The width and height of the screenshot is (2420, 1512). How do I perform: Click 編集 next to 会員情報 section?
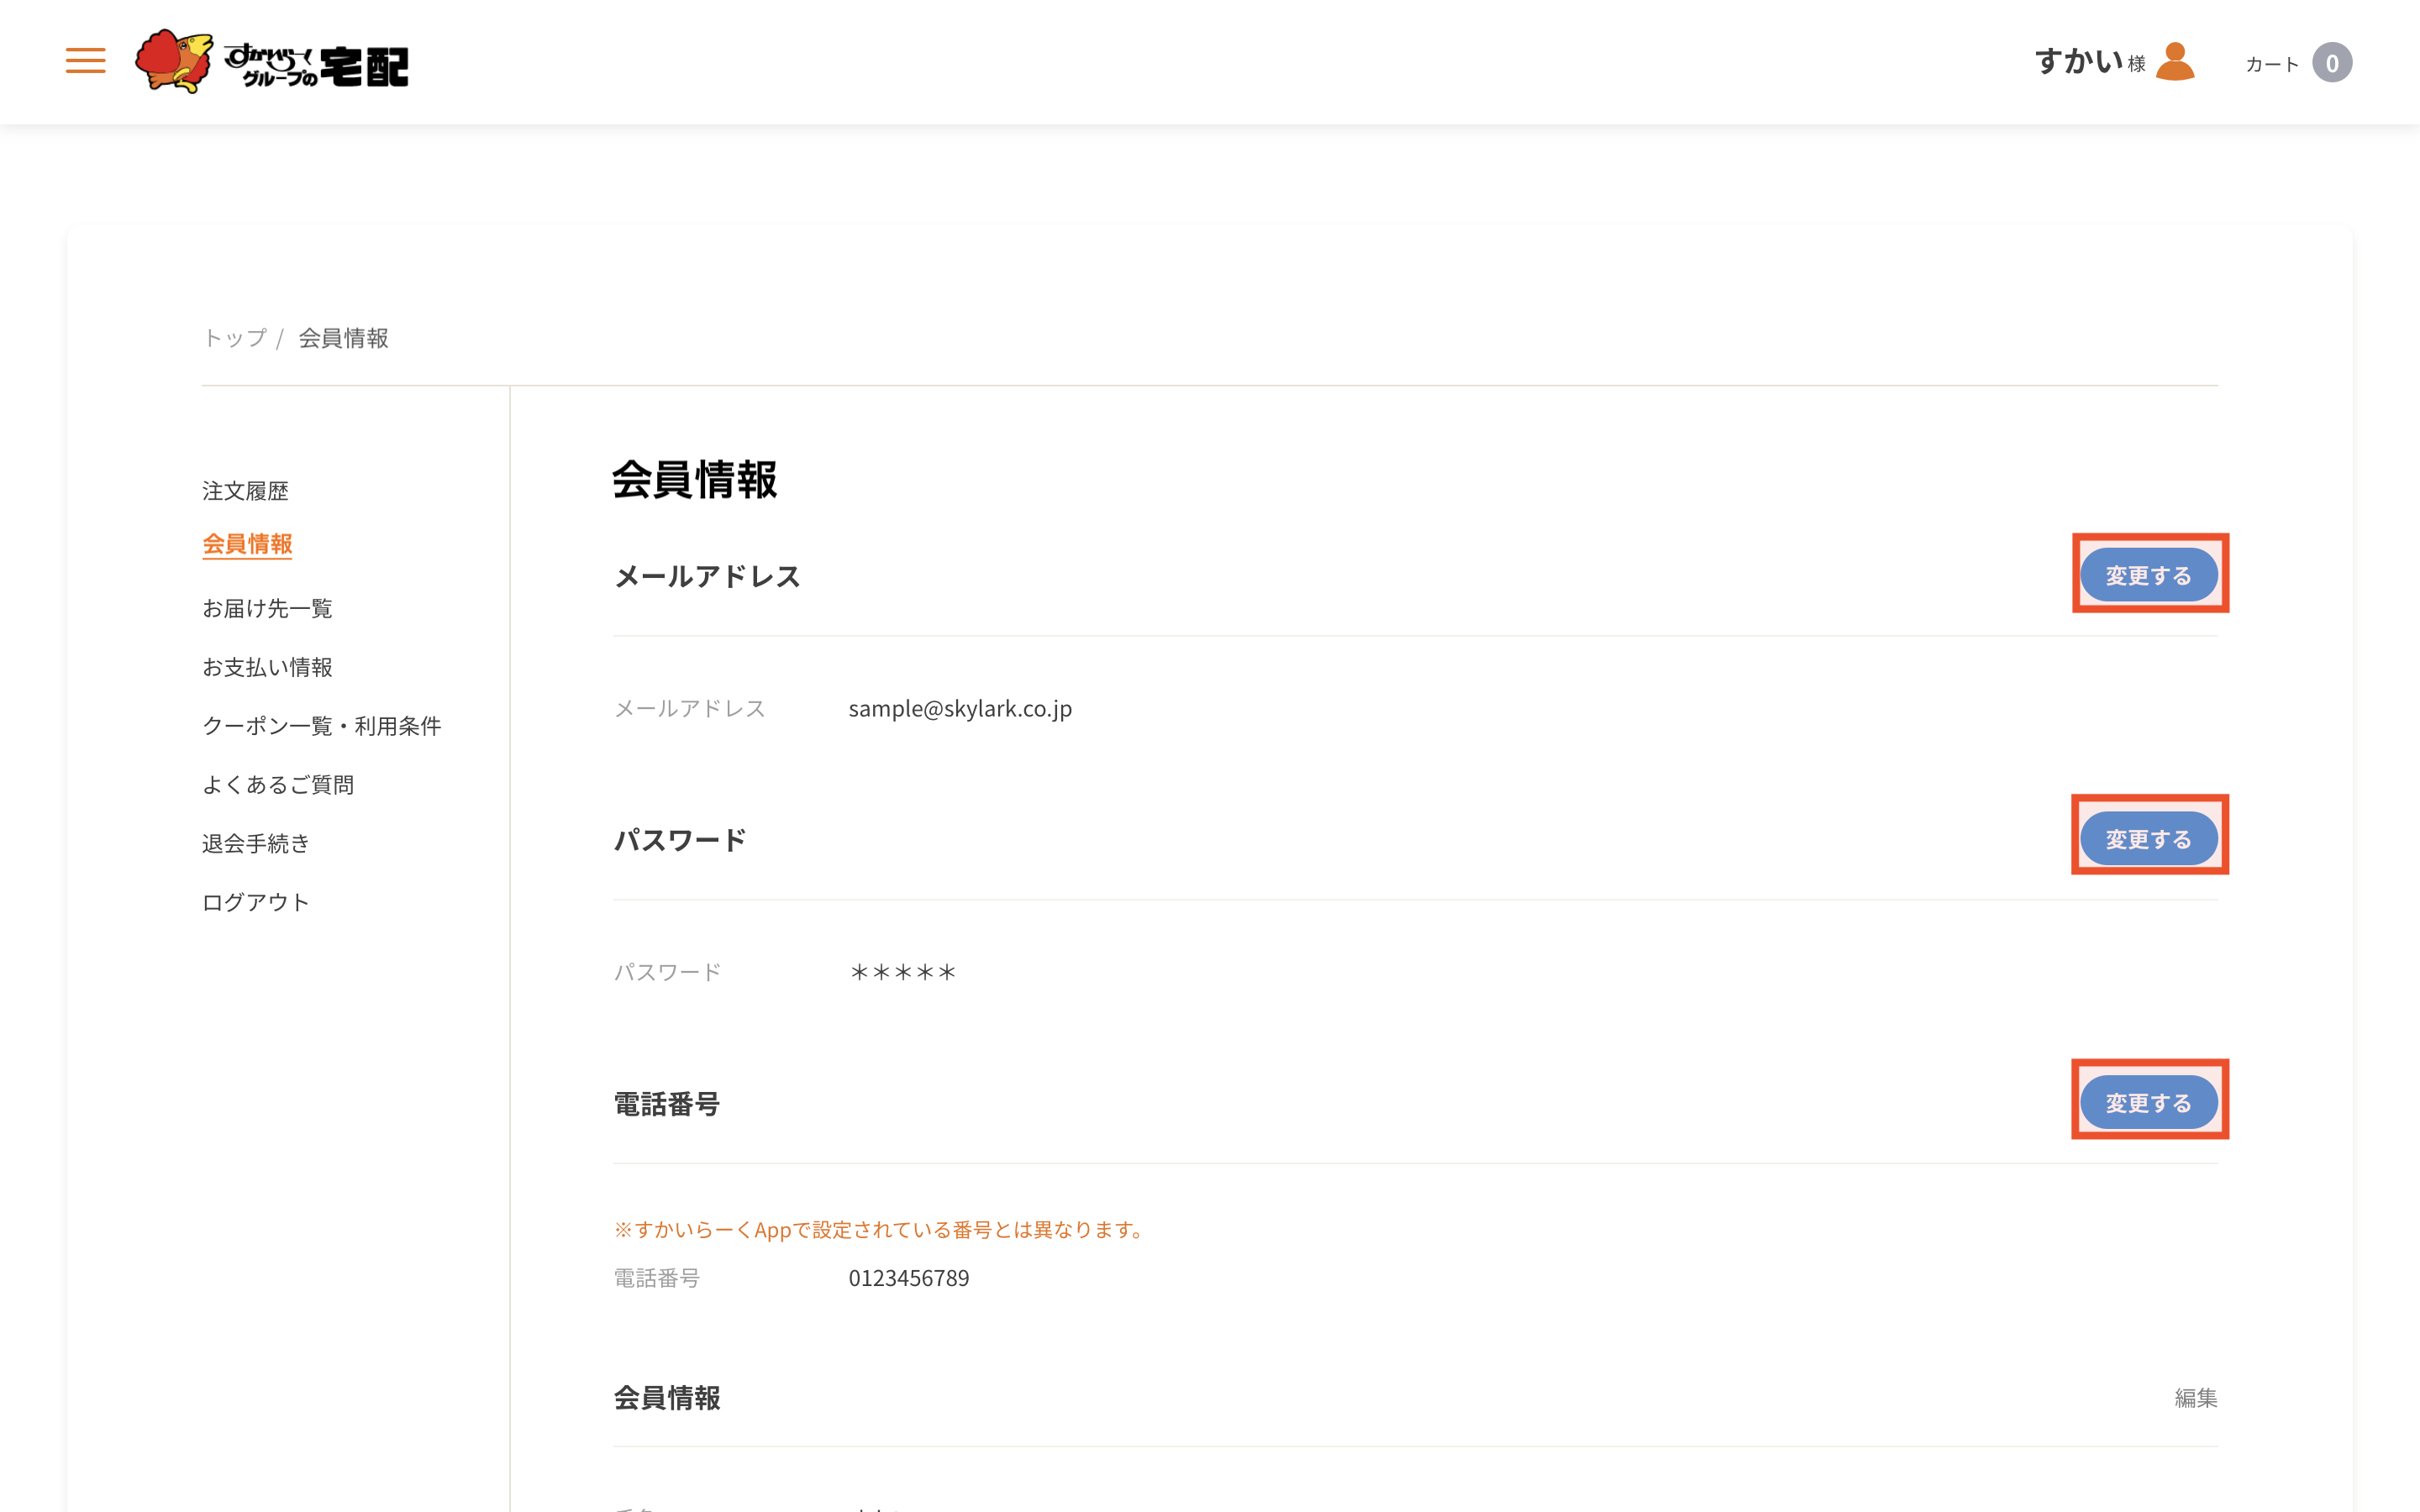[x=2196, y=1398]
